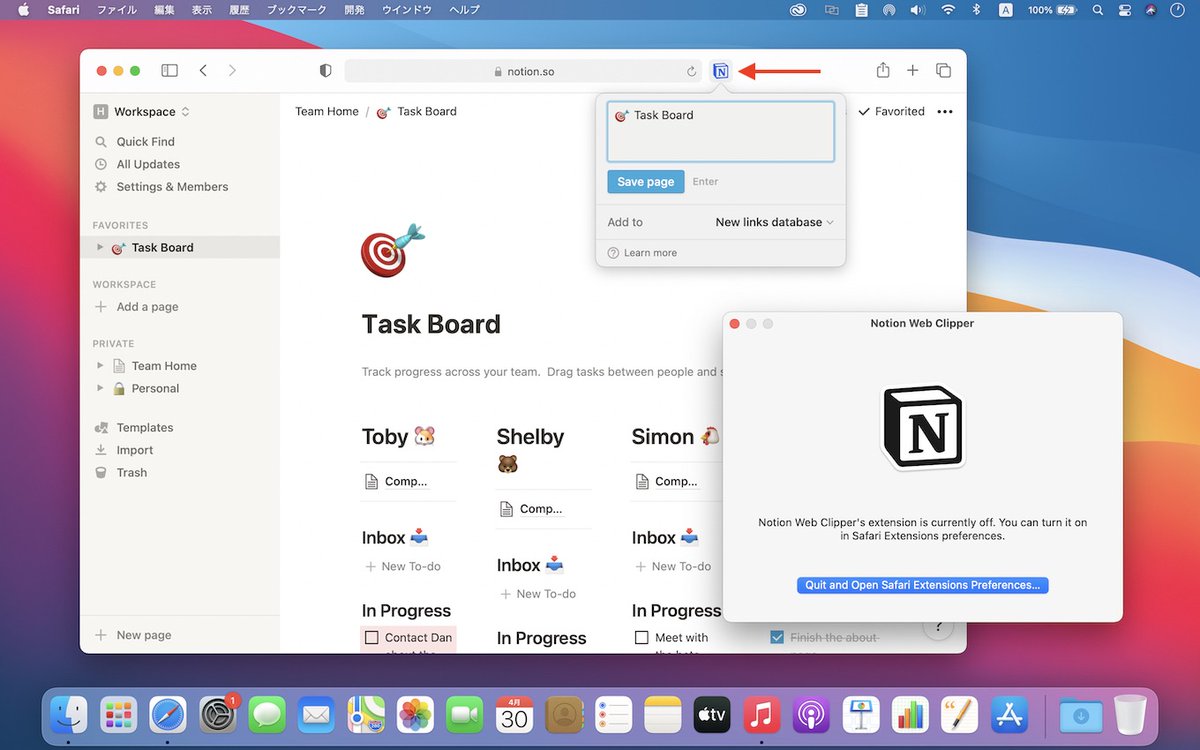1200x750 pixels.
Task: Open a new Safari tab
Action: (x=913, y=71)
